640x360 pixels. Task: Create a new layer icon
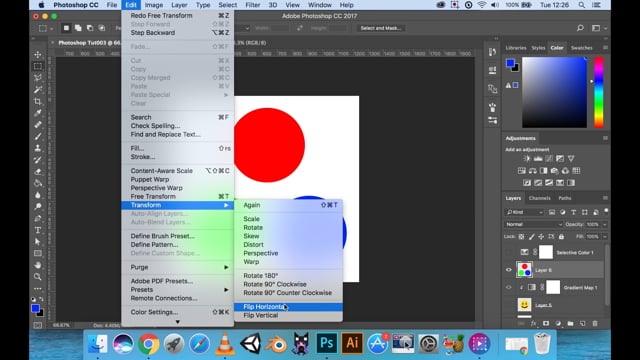coord(582,323)
